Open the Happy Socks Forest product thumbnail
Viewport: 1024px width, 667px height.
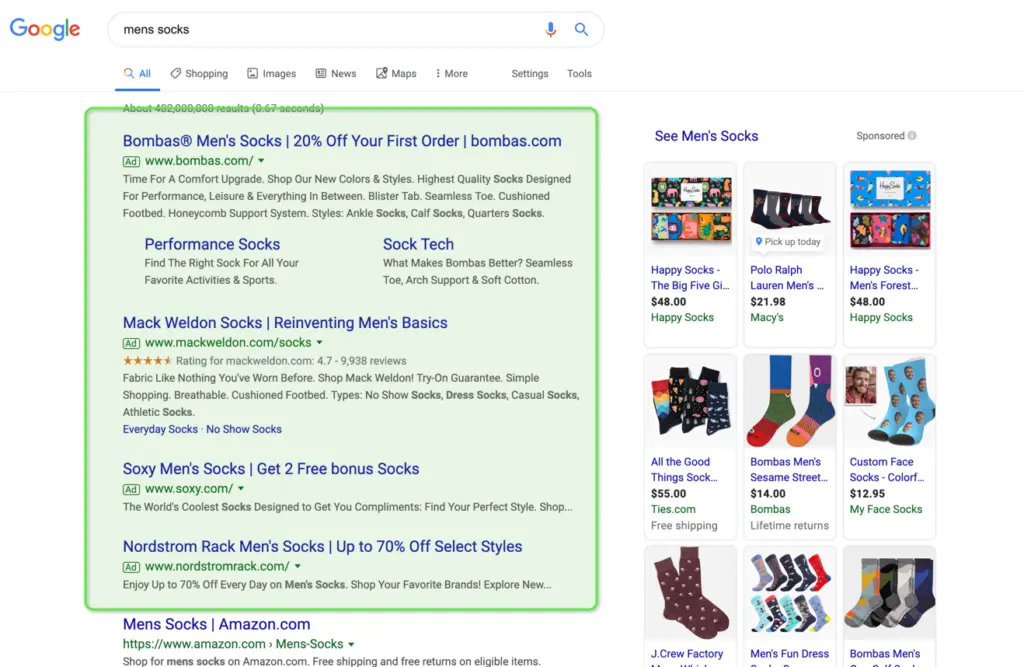click(889, 207)
